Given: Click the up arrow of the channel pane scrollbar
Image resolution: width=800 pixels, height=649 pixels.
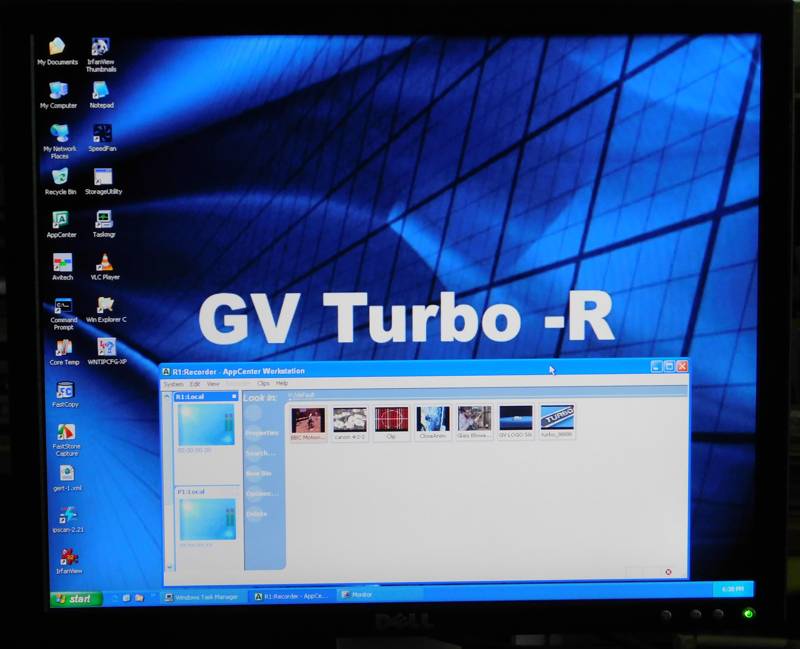Looking at the screenshot, I should tap(166, 396).
